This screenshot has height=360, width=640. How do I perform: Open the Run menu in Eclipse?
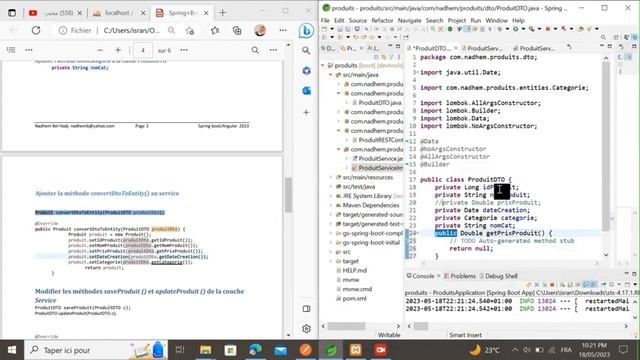476,20
